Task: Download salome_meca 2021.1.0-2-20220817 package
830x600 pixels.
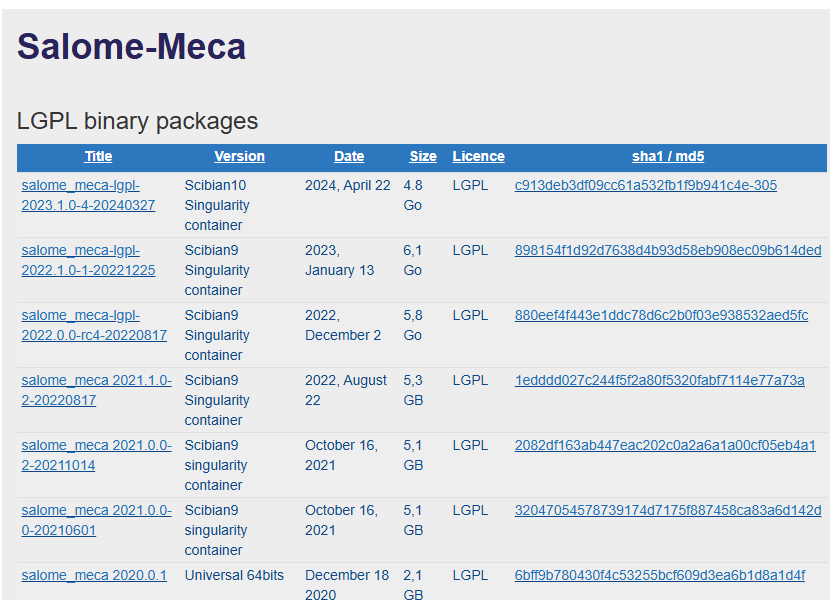Action: (x=96, y=390)
